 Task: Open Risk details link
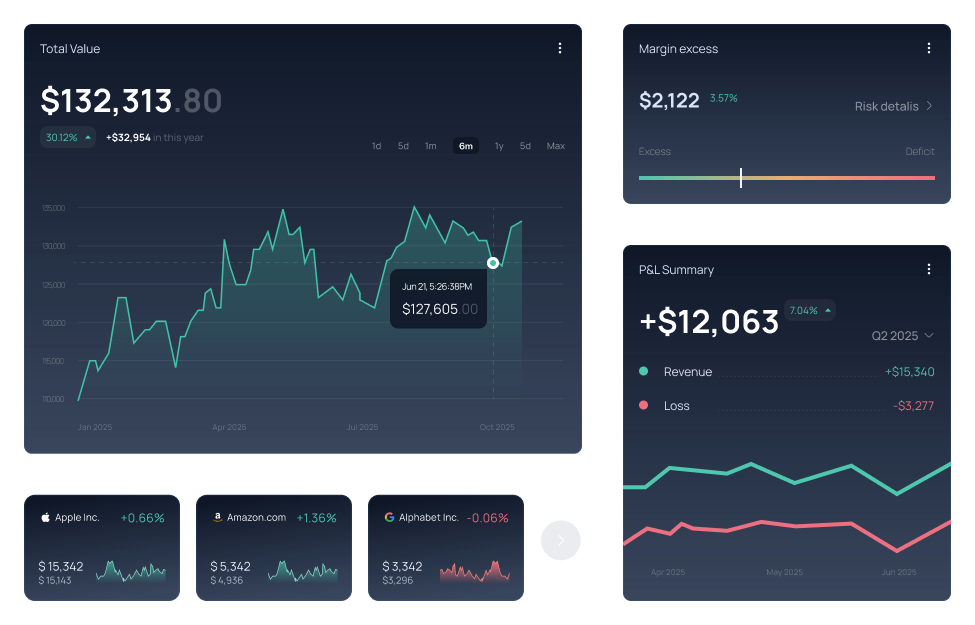(x=888, y=106)
